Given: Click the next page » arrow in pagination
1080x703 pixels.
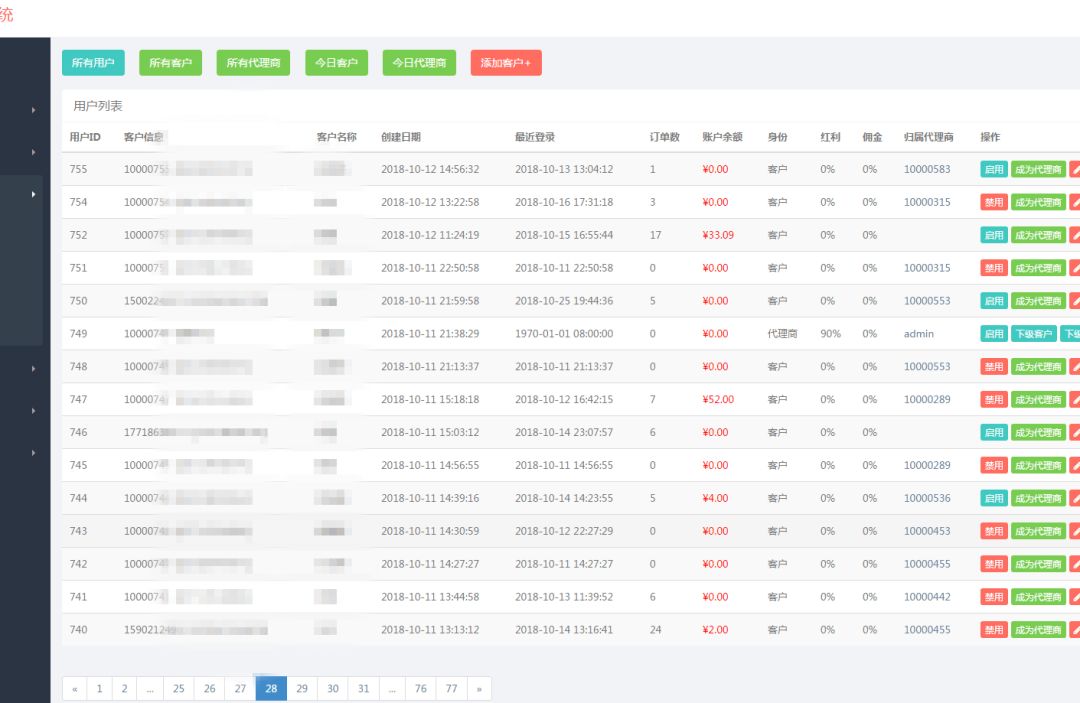Looking at the screenshot, I should (x=479, y=689).
